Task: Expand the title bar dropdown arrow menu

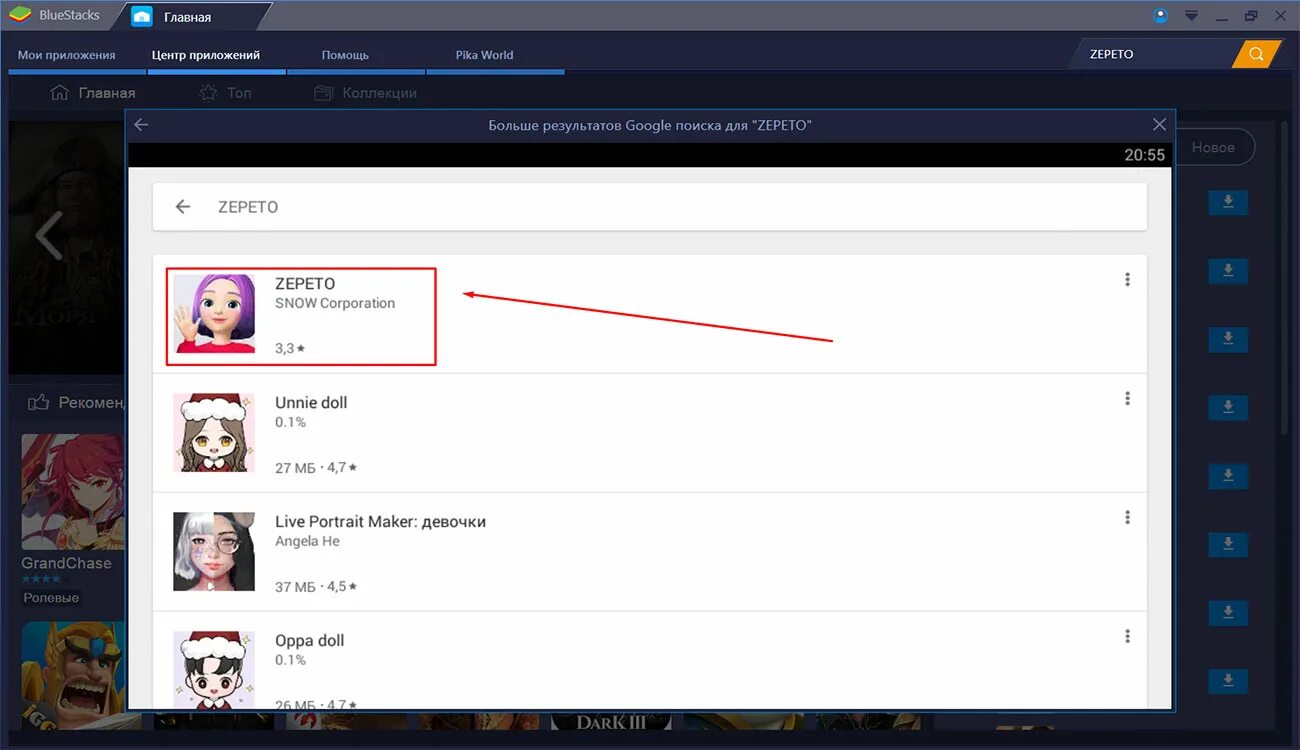Action: [1191, 16]
